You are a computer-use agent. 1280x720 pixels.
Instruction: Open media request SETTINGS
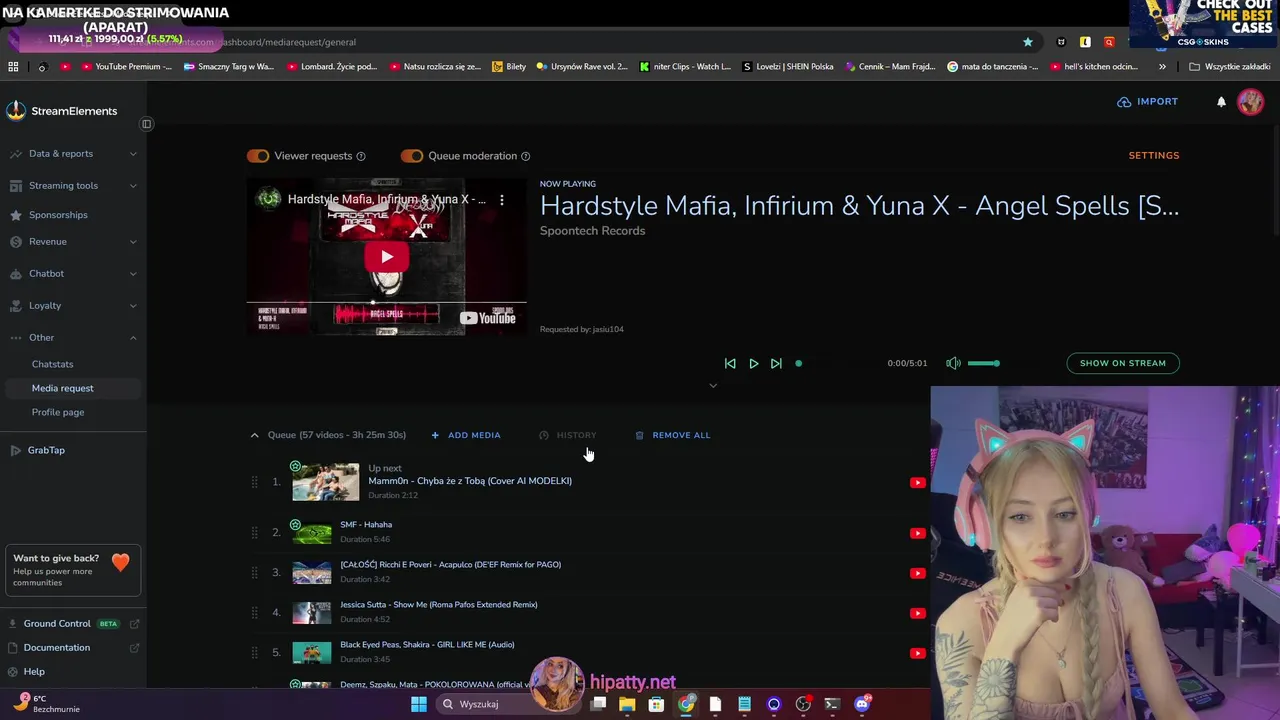(x=1154, y=156)
